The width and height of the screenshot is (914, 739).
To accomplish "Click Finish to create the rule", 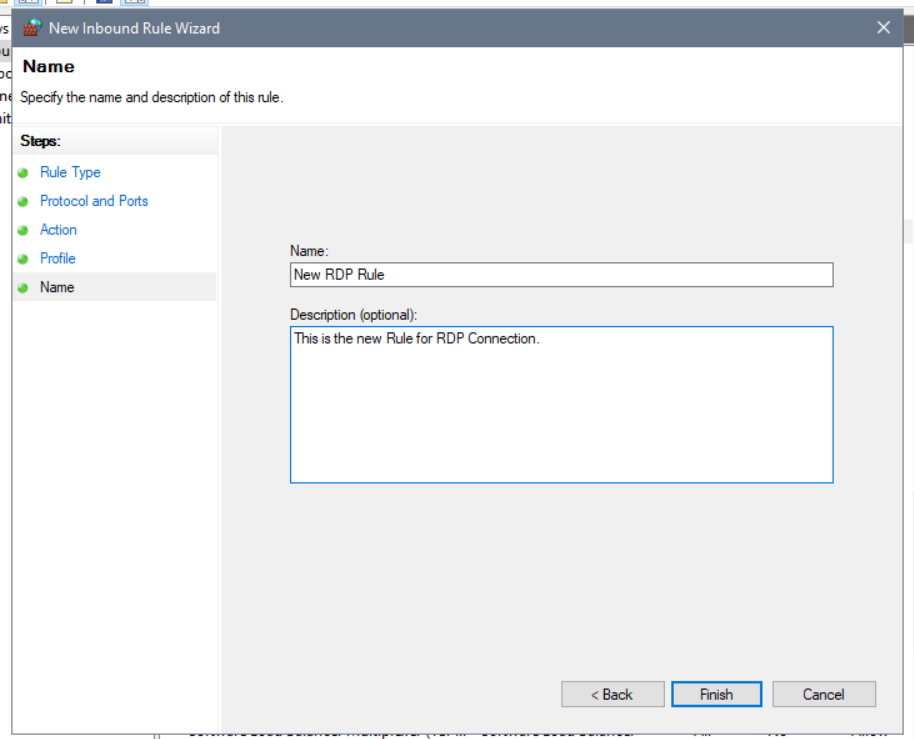I will click(716, 694).
